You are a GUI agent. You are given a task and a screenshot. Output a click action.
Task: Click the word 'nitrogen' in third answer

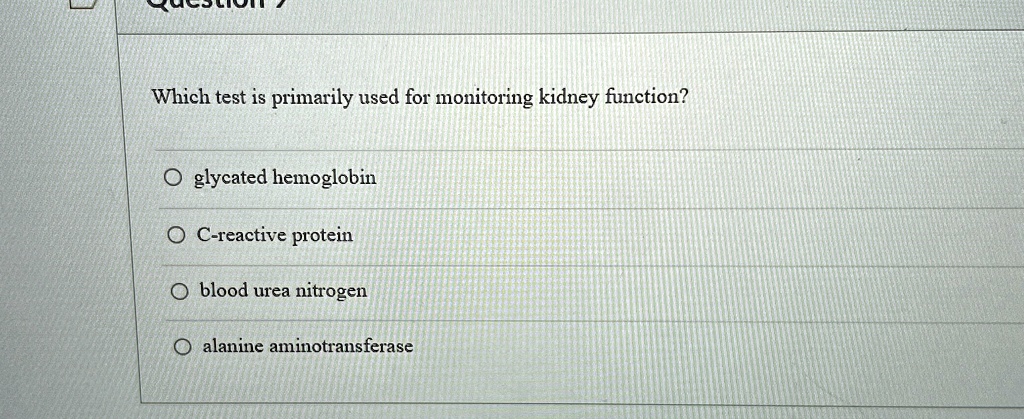pyautogui.click(x=332, y=292)
